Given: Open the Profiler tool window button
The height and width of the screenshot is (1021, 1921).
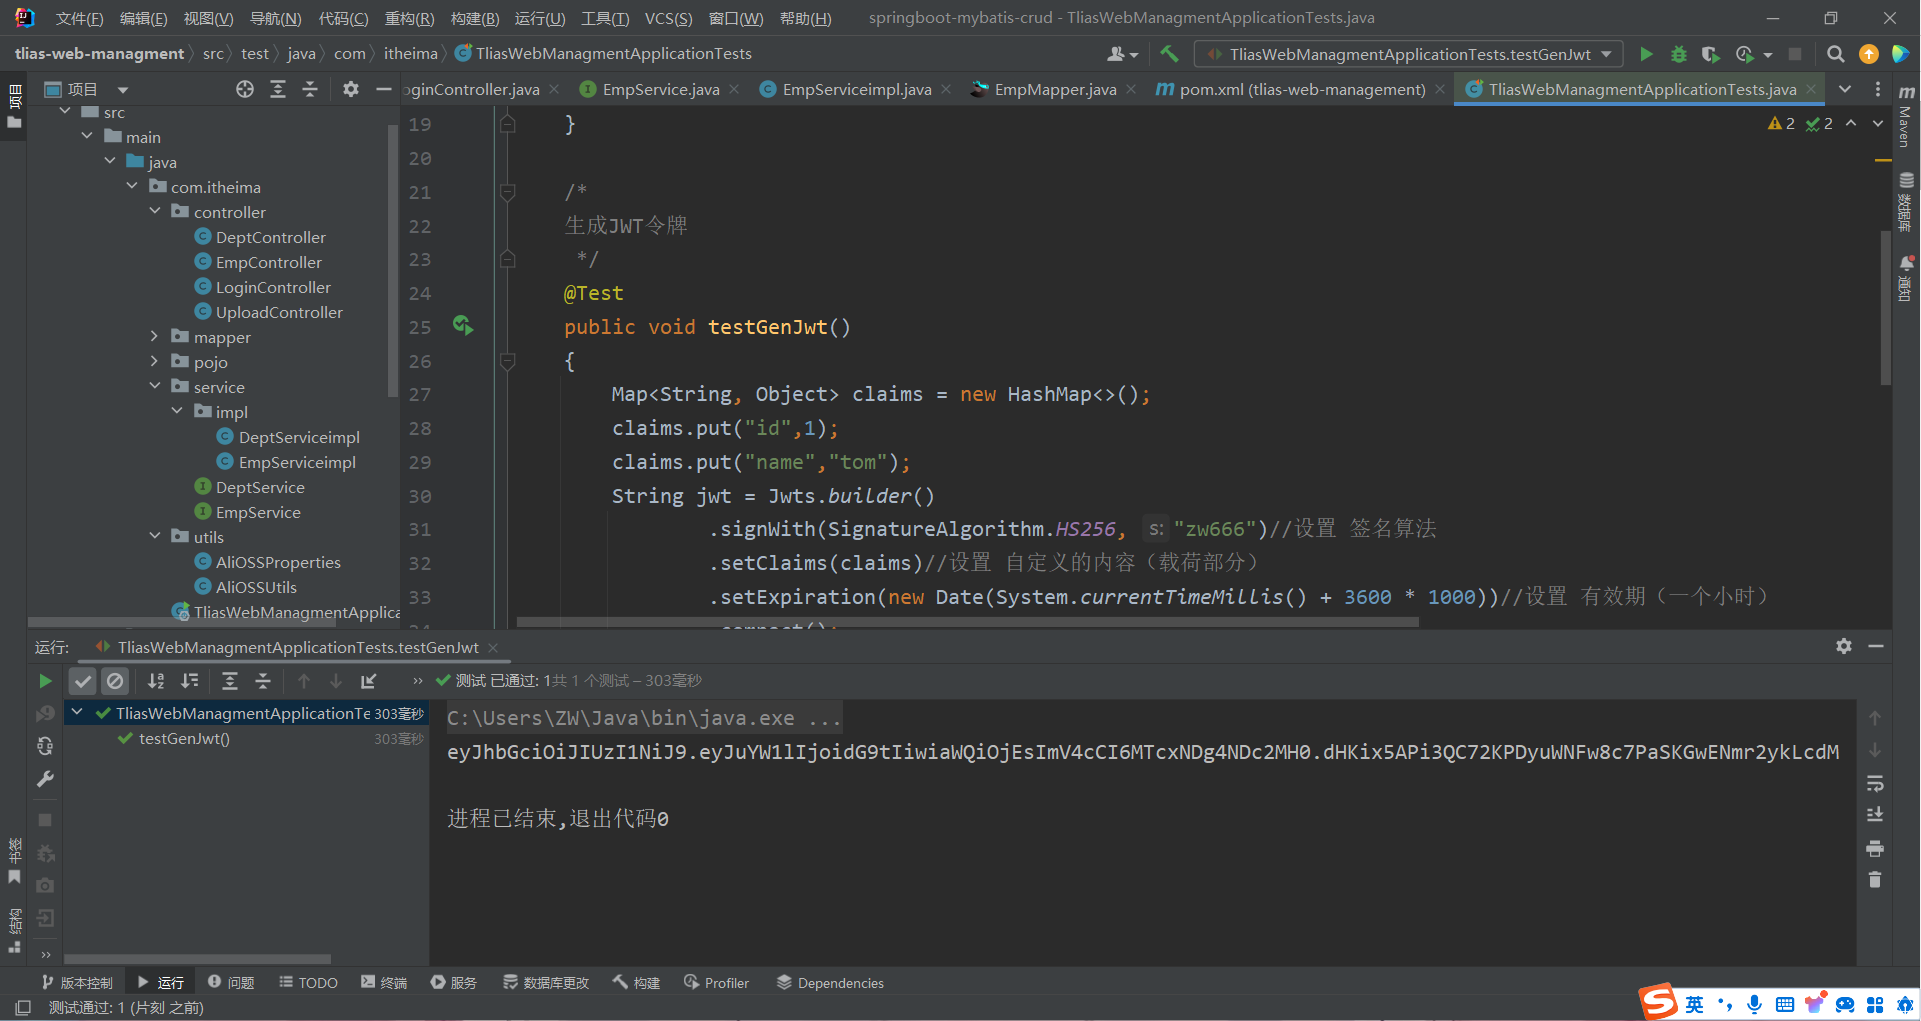Looking at the screenshot, I should point(716,983).
